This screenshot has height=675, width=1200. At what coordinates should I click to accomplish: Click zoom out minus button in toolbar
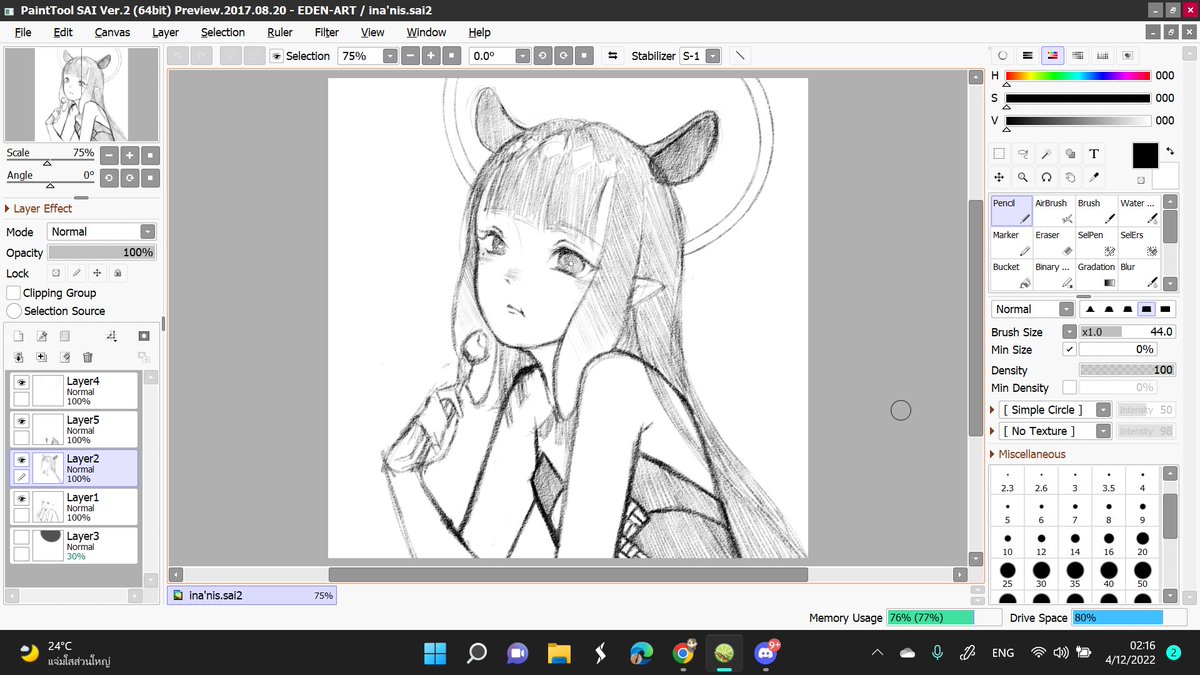(410, 56)
